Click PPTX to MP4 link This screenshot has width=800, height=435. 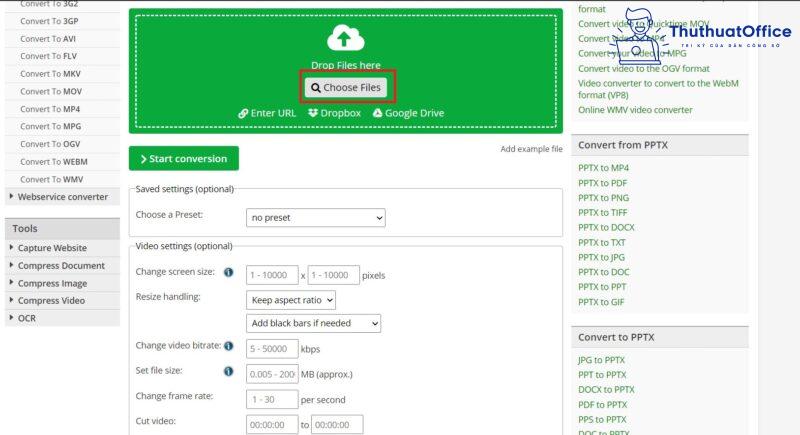pos(603,168)
